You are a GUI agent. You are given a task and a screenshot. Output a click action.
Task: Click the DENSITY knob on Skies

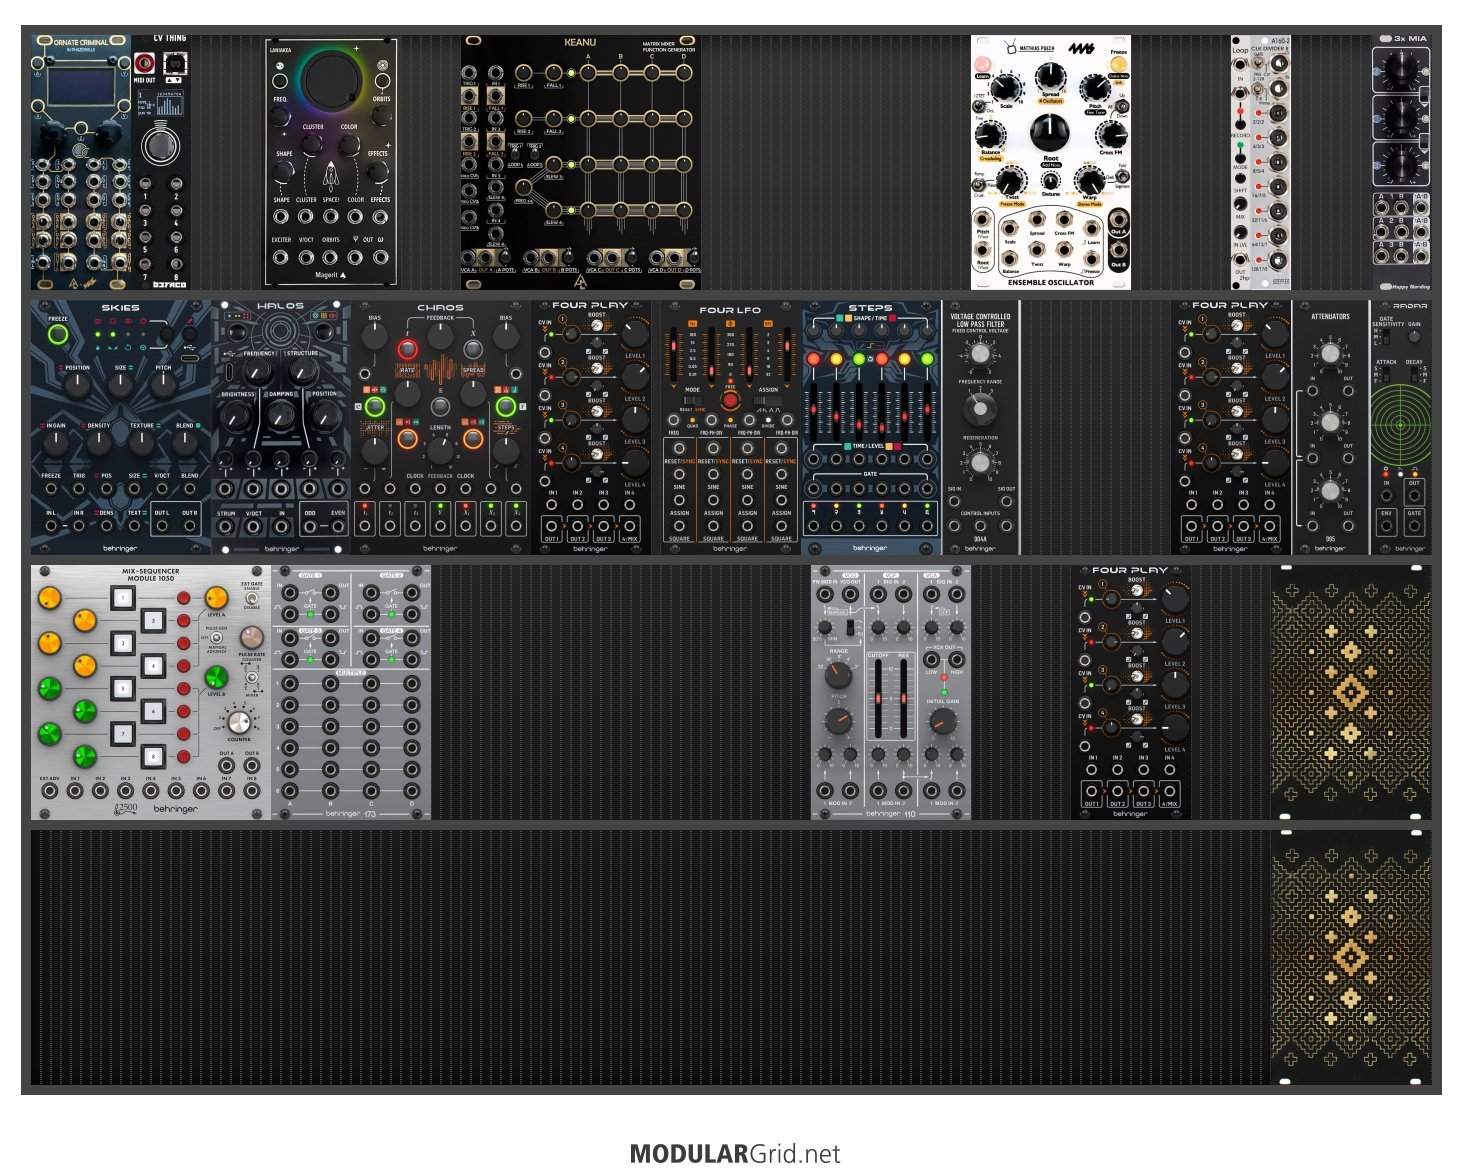click(x=99, y=441)
